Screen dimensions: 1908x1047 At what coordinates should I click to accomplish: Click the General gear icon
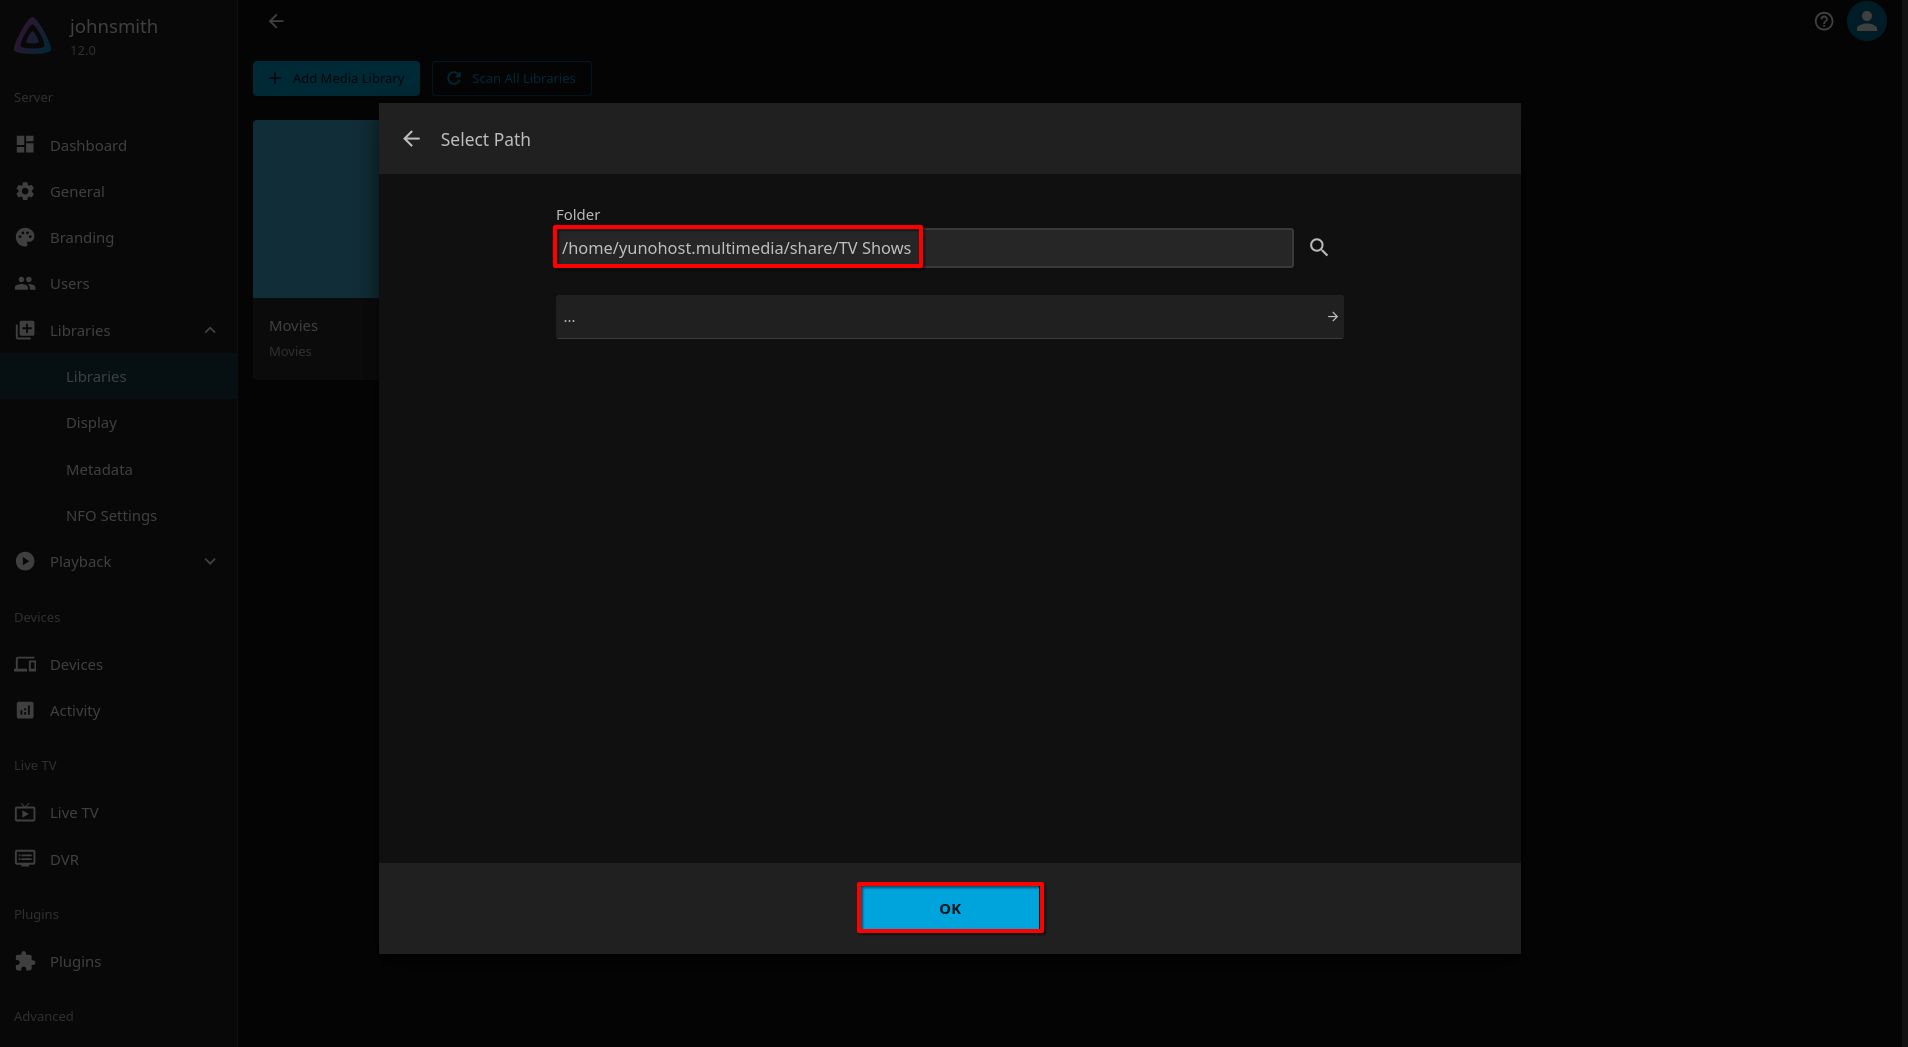(x=25, y=191)
